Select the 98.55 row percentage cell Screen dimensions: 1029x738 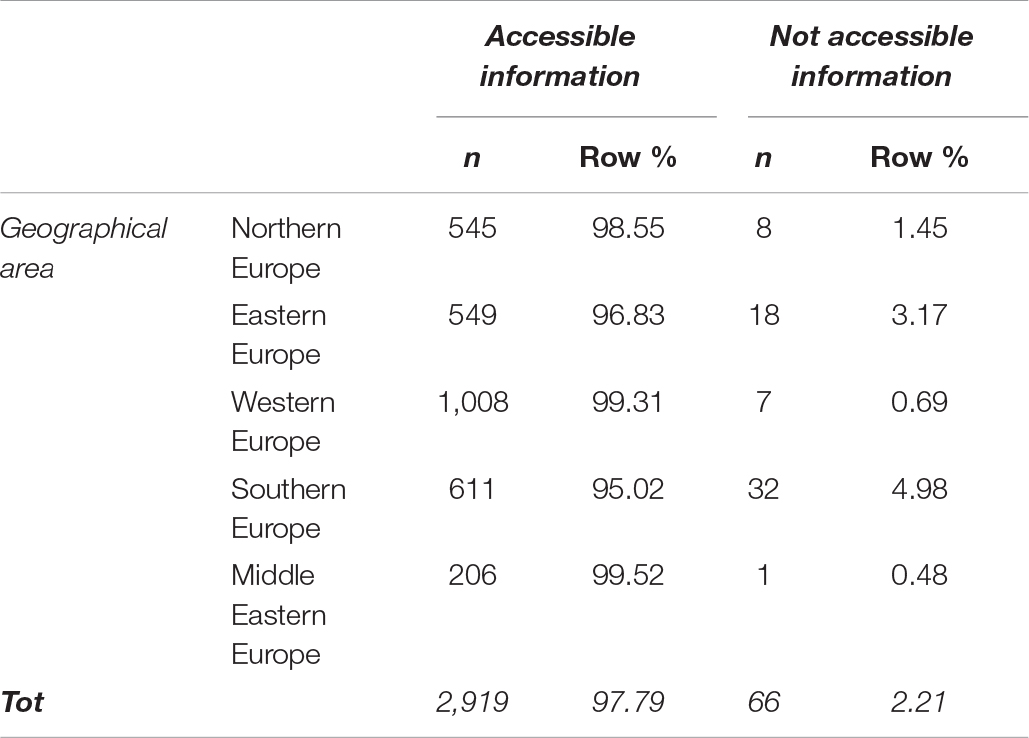628,228
